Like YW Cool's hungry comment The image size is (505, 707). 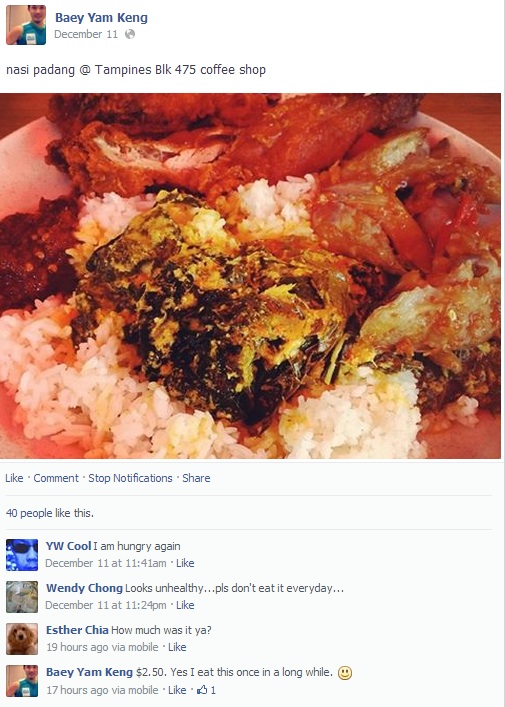(x=185, y=563)
